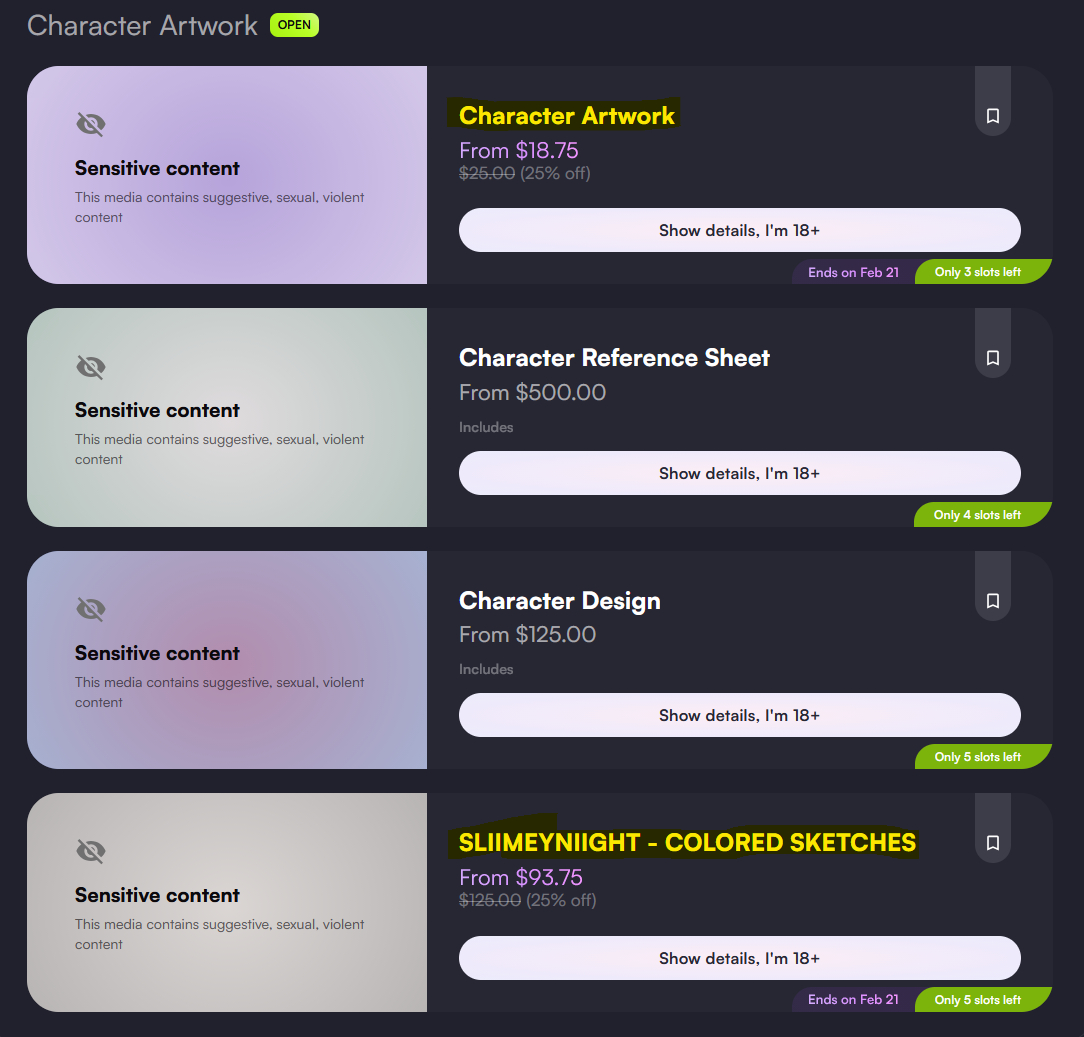The height and width of the screenshot is (1037, 1084).
Task: Open the Character Design title link
Action: (559, 601)
